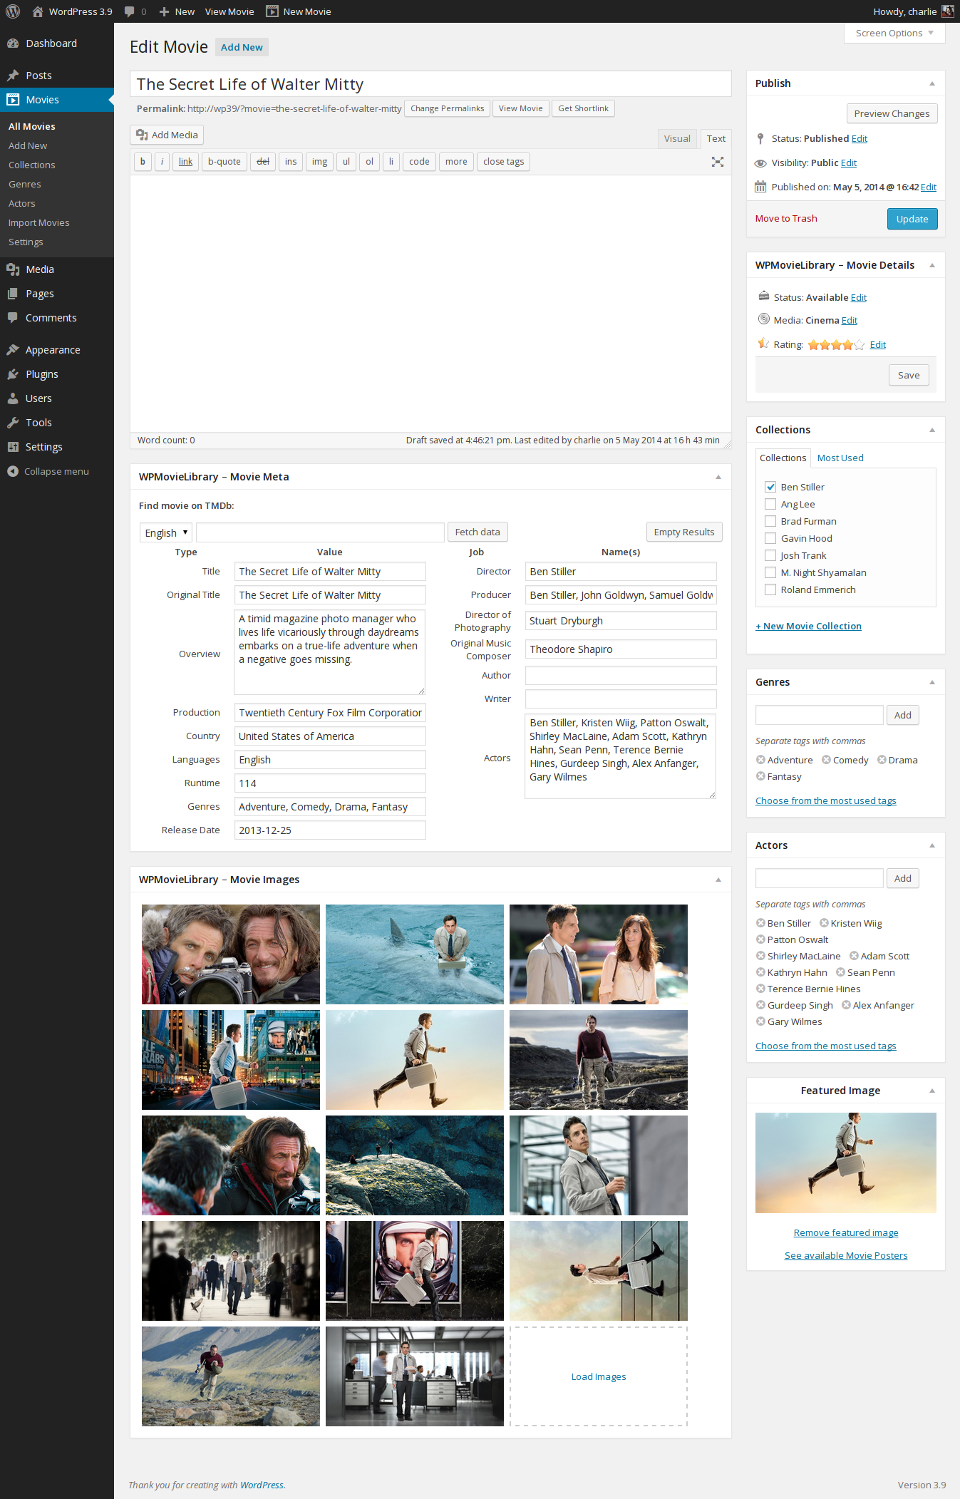Remove Kristen Wiig actor tag

pyautogui.click(x=824, y=923)
